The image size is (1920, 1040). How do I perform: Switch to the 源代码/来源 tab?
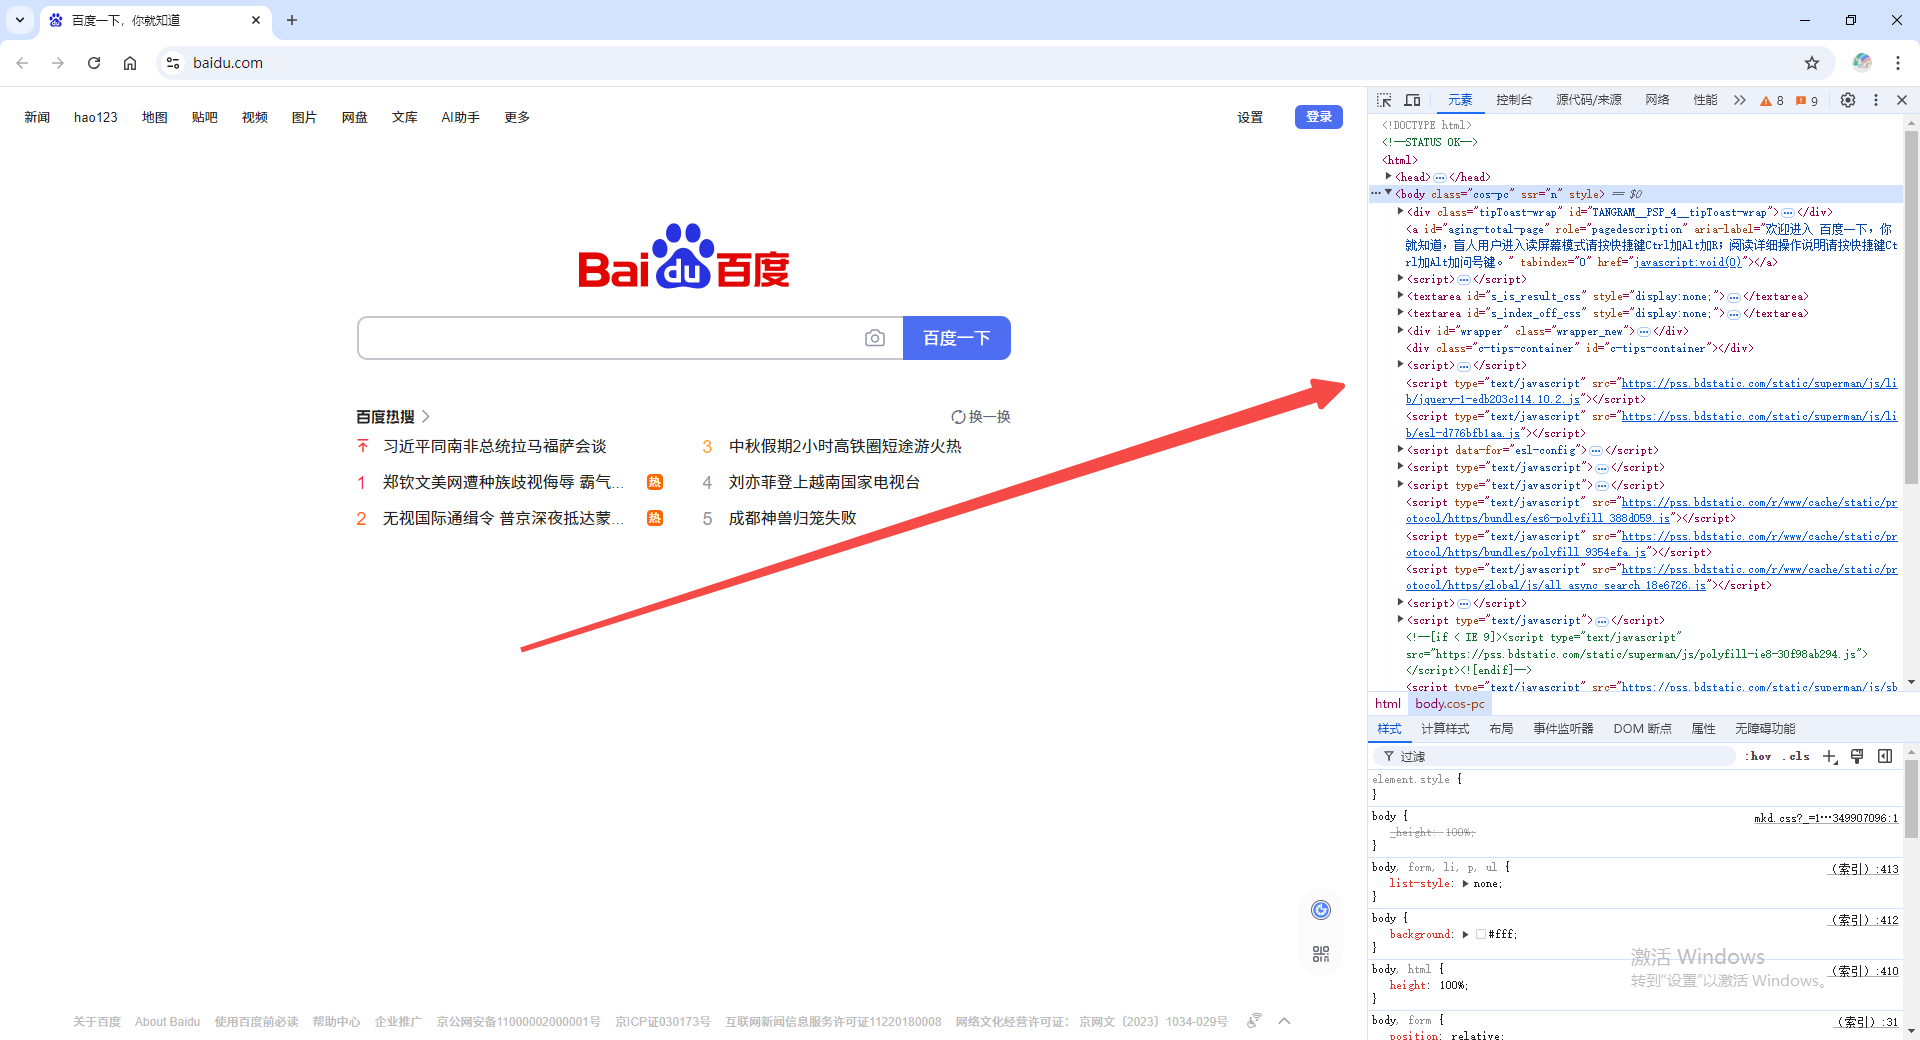[x=1589, y=100]
